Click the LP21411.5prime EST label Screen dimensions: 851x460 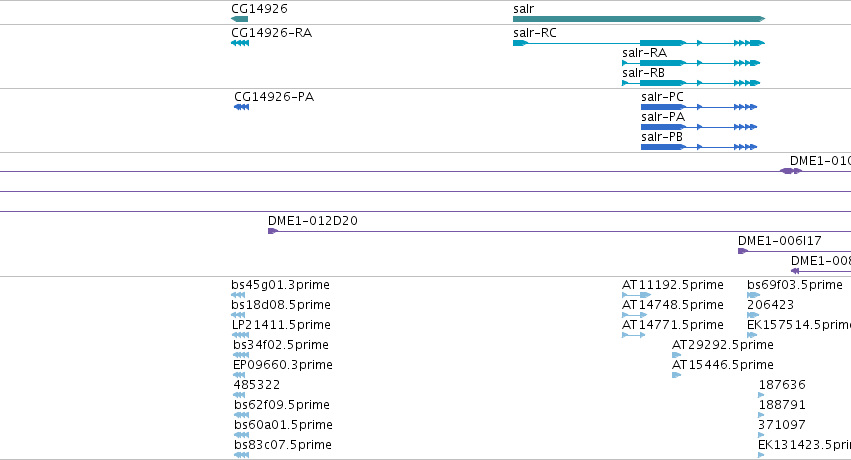pos(281,325)
